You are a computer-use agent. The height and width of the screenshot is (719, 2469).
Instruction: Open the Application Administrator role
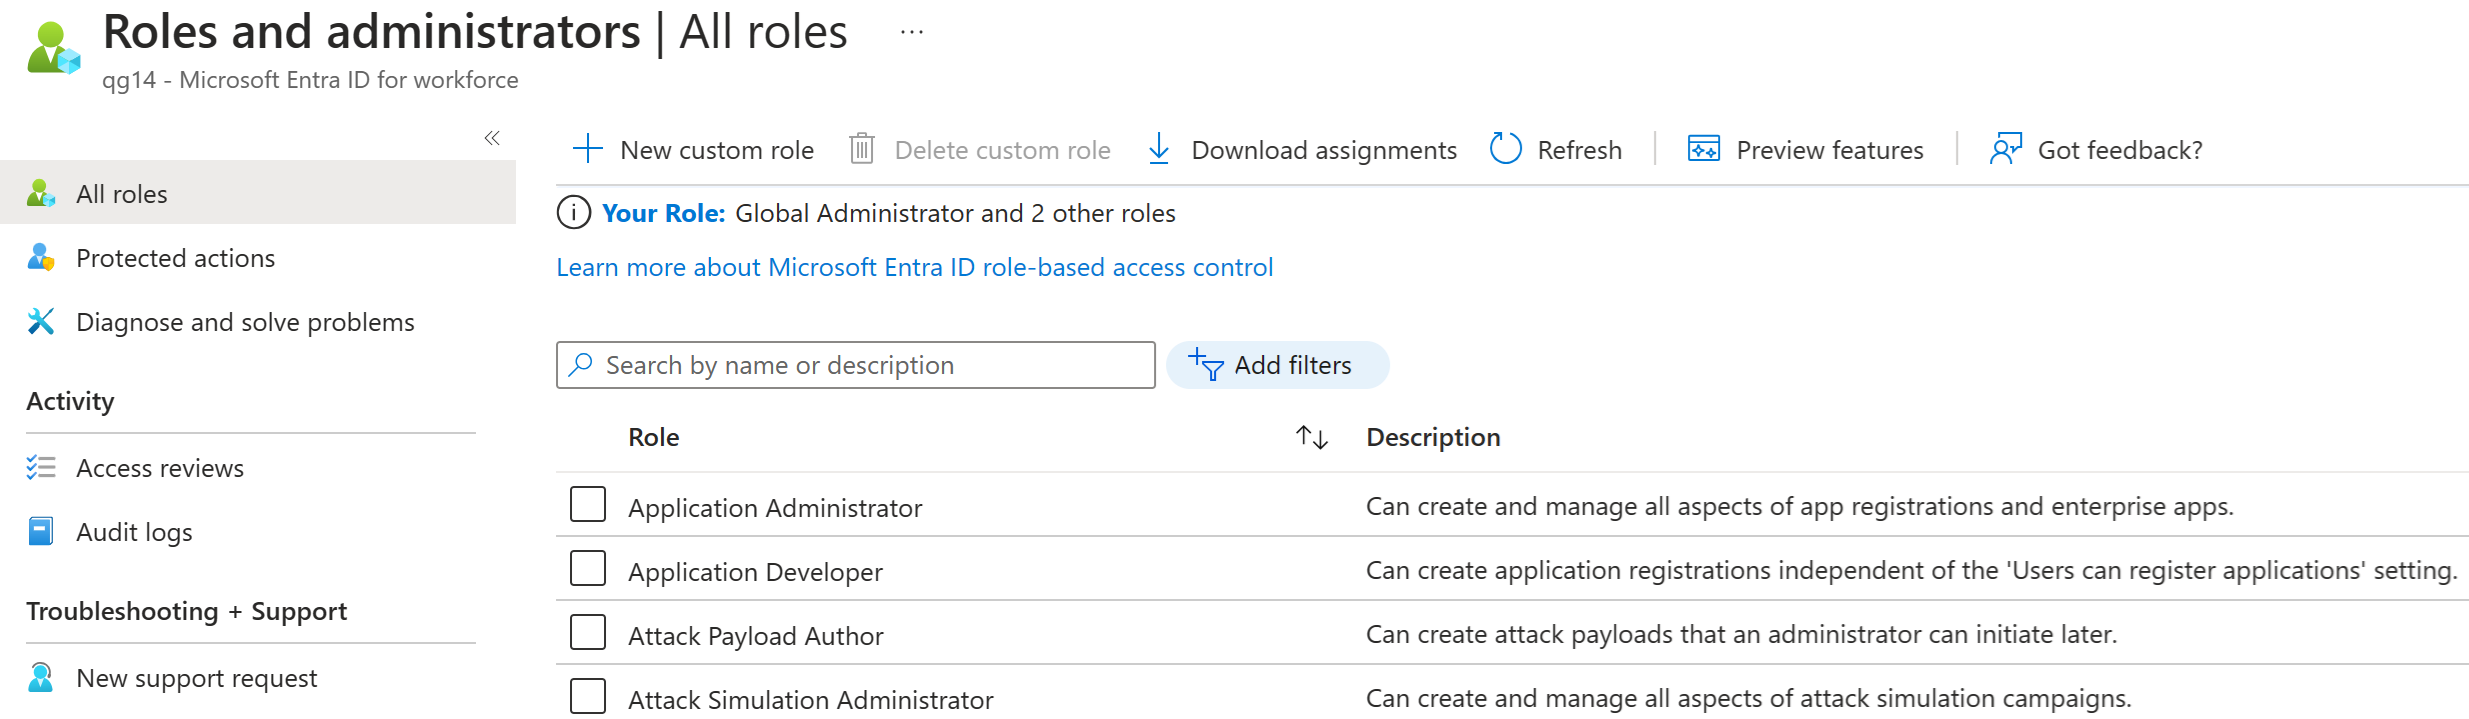point(775,508)
